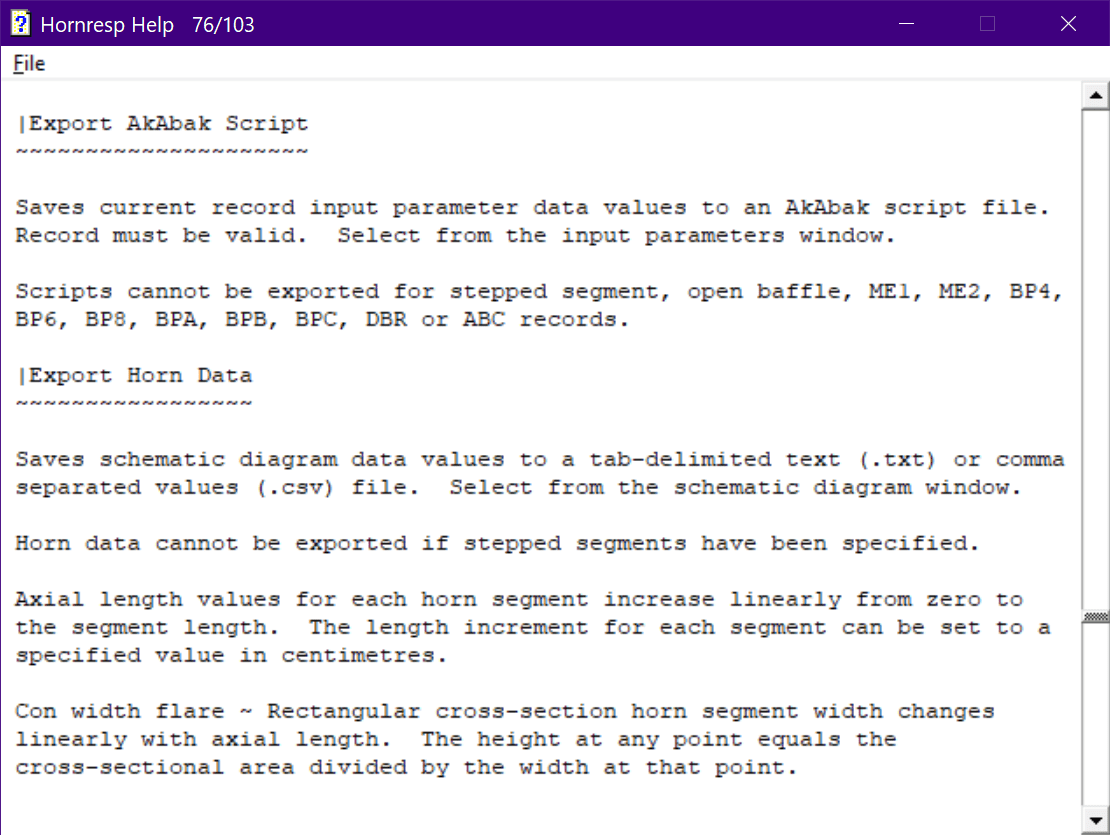Click 'specified value in centimetres' text
This screenshot has width=1110, height=835.
[231, 655]
